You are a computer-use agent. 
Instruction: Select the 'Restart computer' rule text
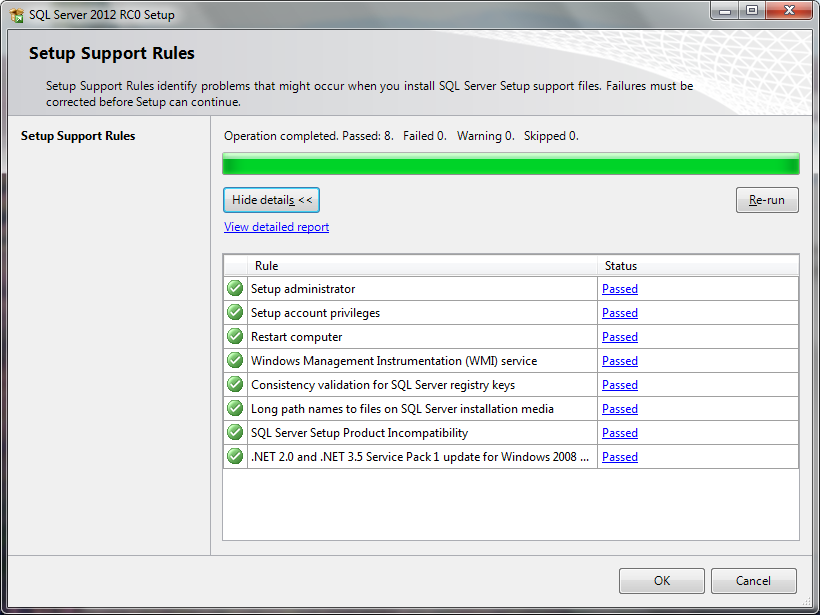click(x=297, y=337)
